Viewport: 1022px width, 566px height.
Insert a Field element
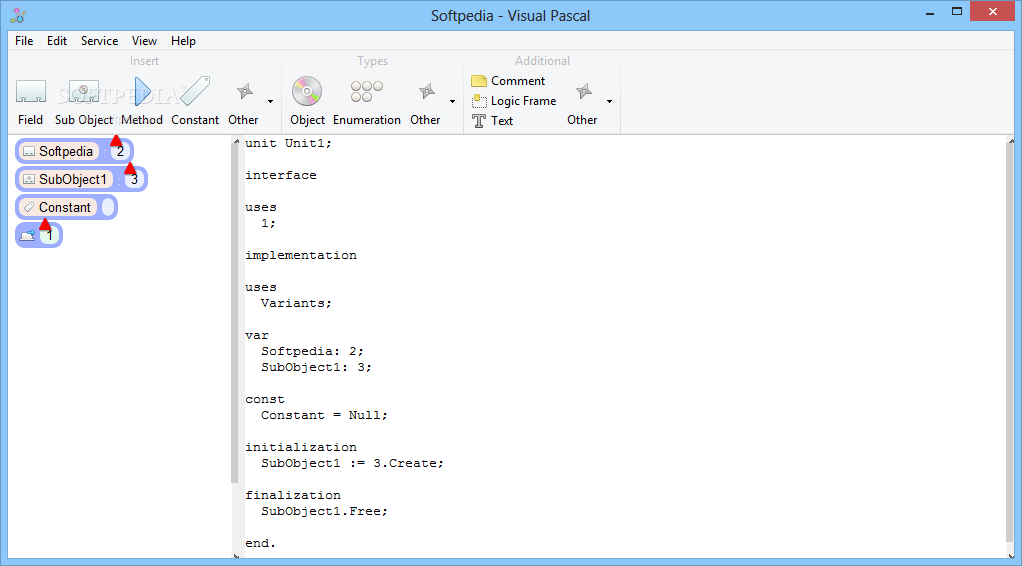[30, 102]
